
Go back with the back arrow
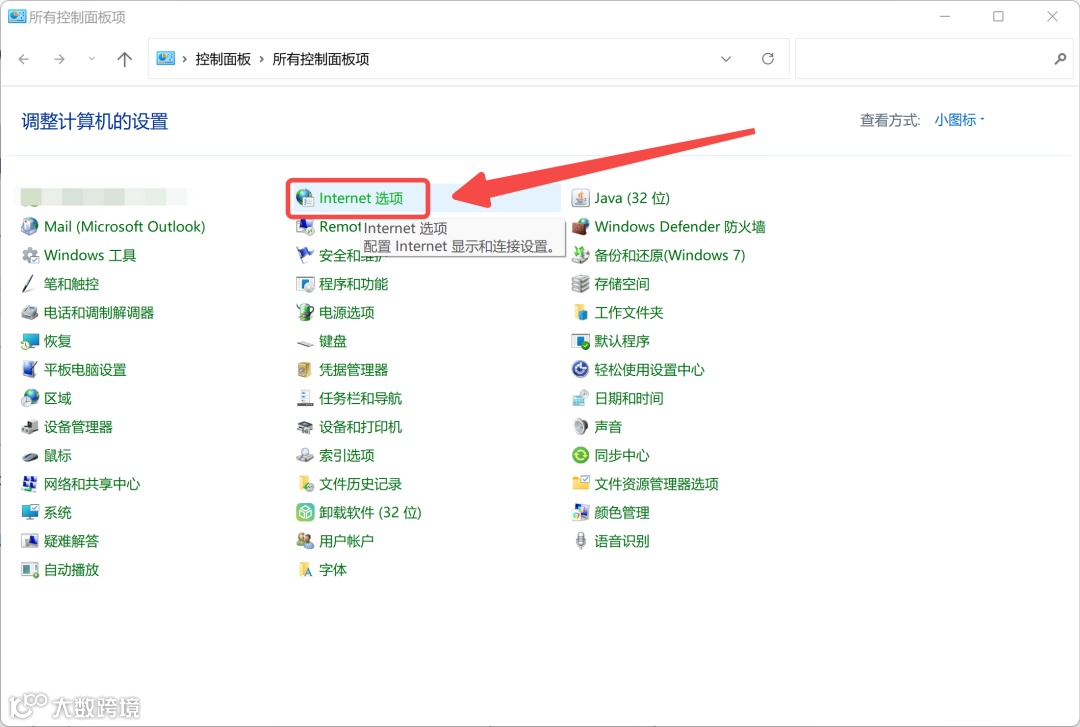24,59
